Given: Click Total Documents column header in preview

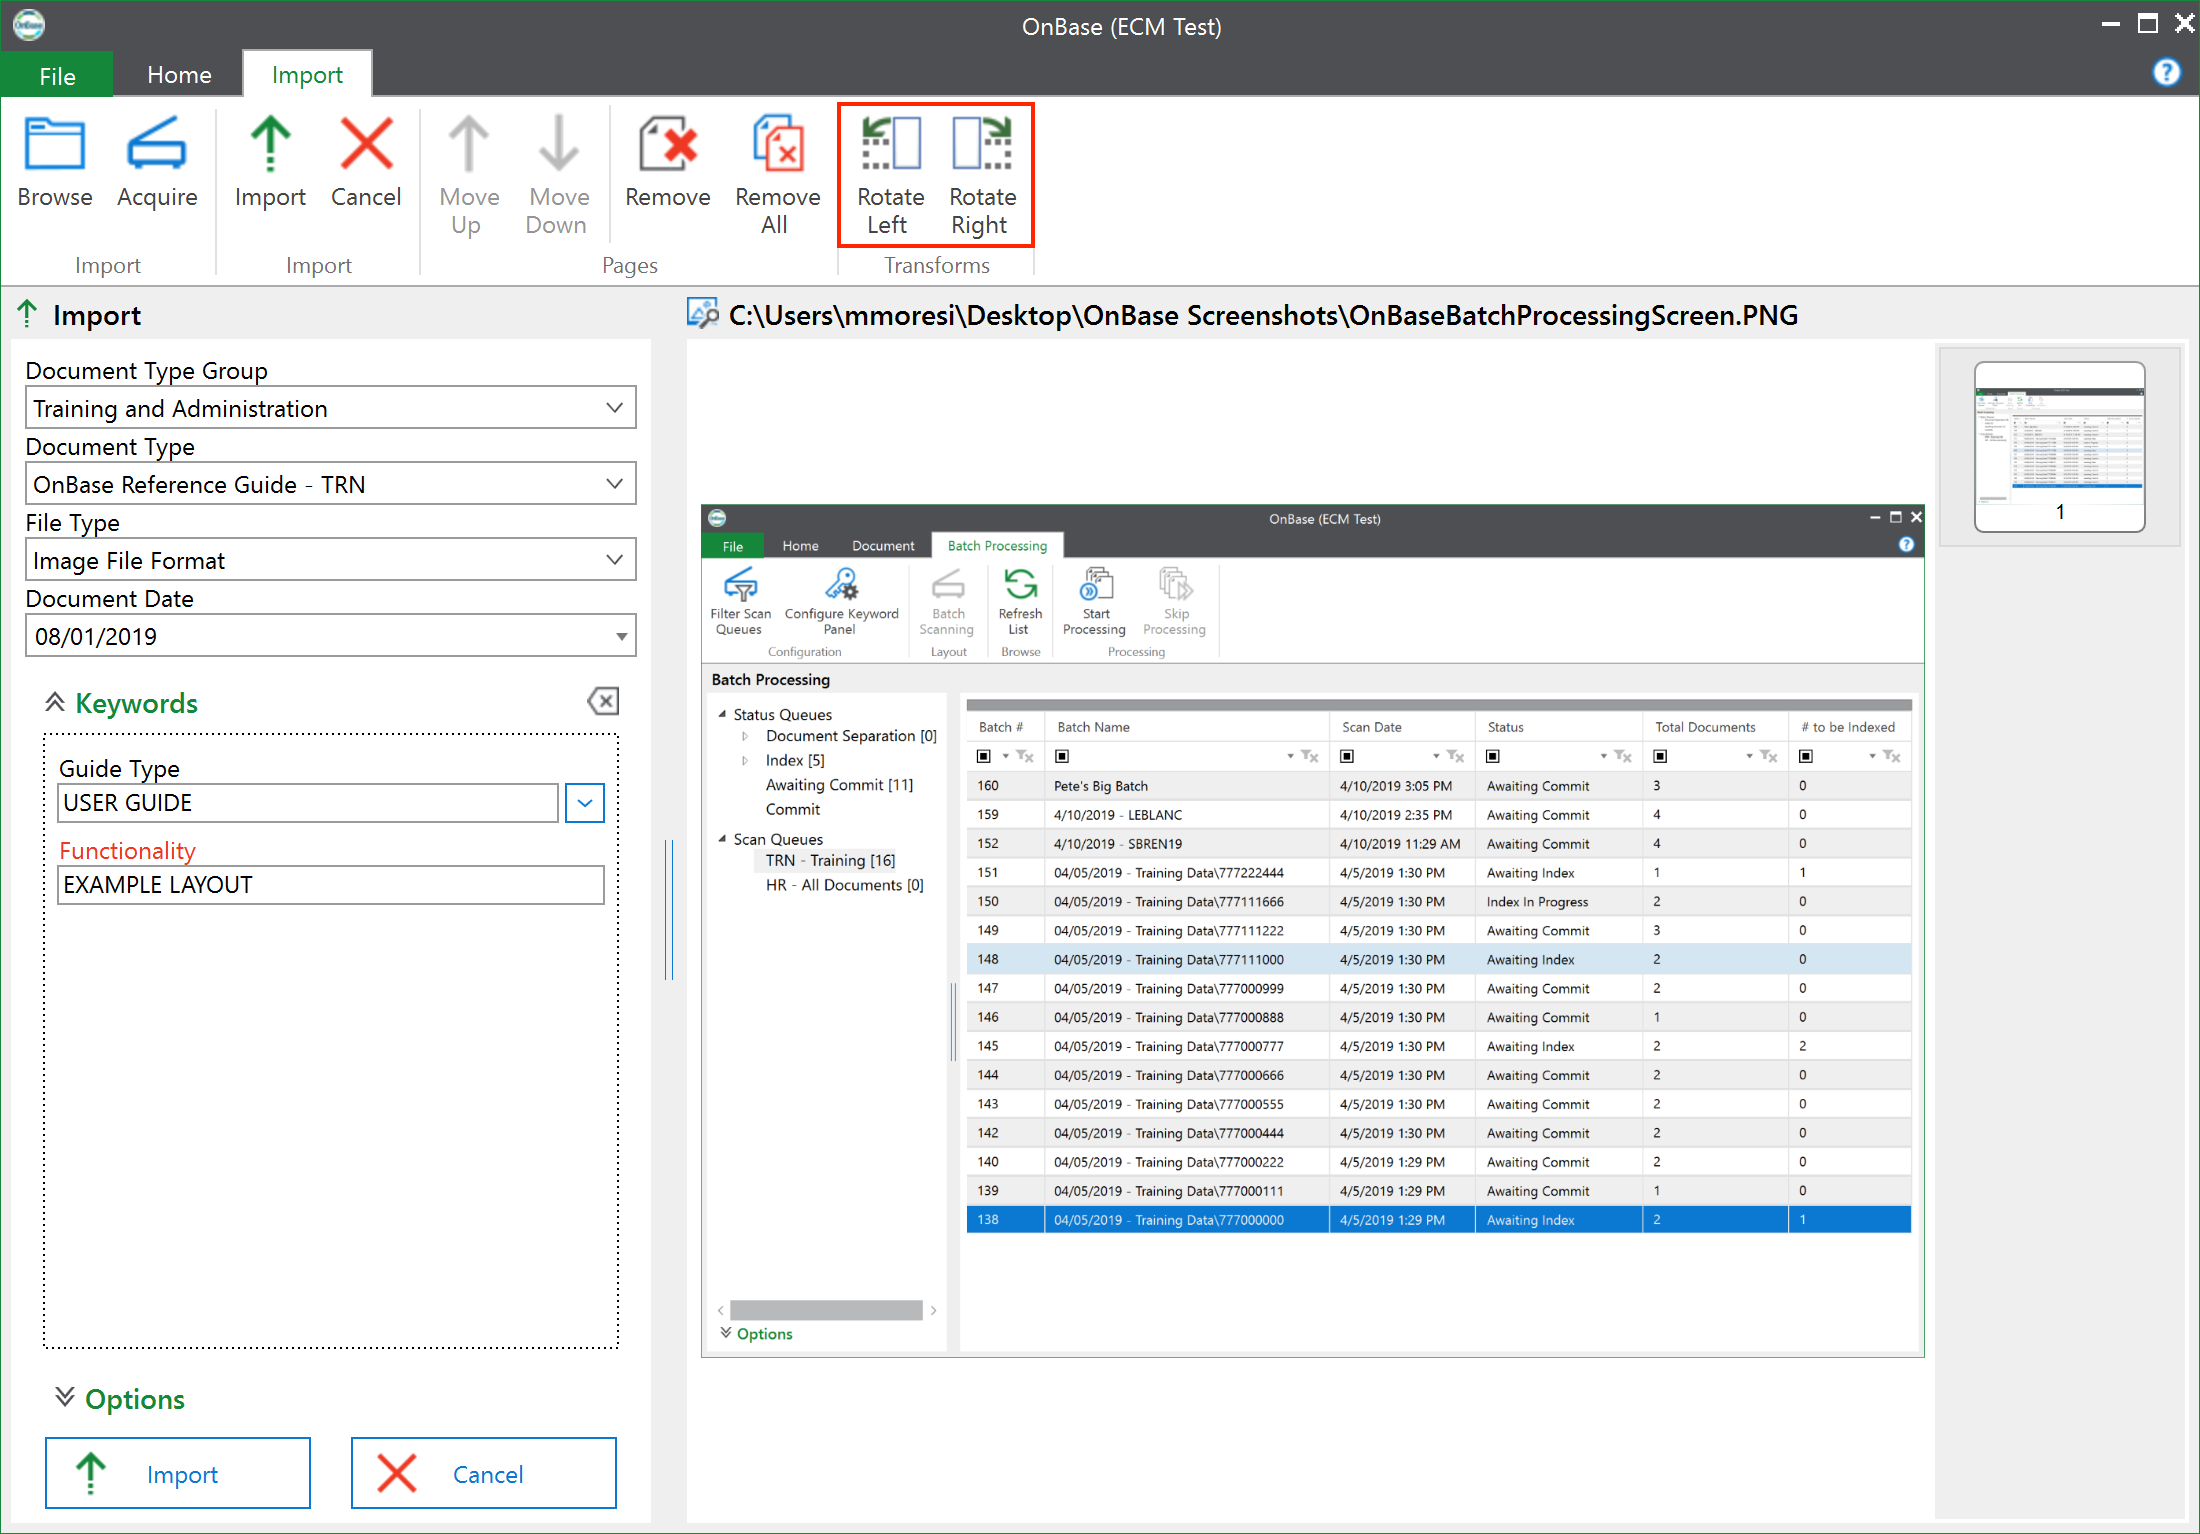Looking at the screenshot, I should [x=1715, y=727].
